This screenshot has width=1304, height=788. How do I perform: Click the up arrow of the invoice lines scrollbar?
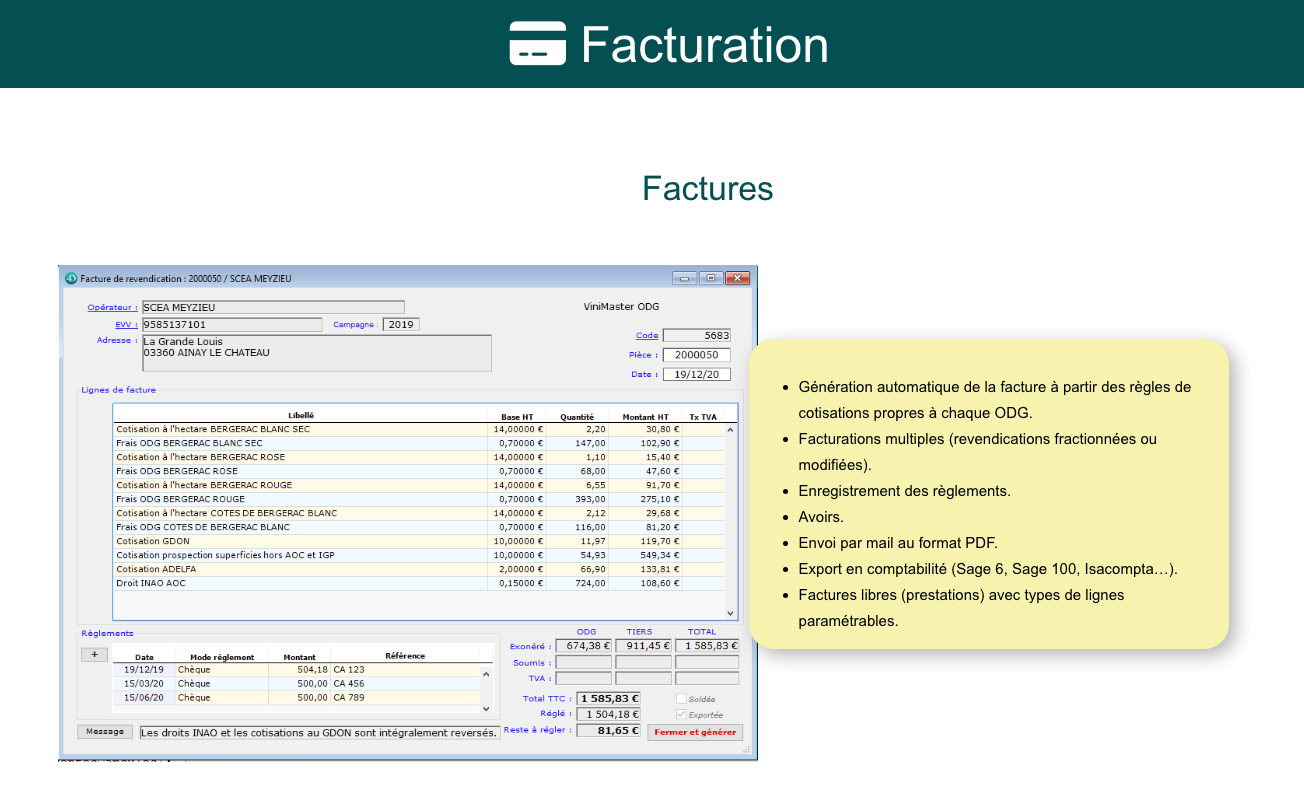click(x=730, y=430)
